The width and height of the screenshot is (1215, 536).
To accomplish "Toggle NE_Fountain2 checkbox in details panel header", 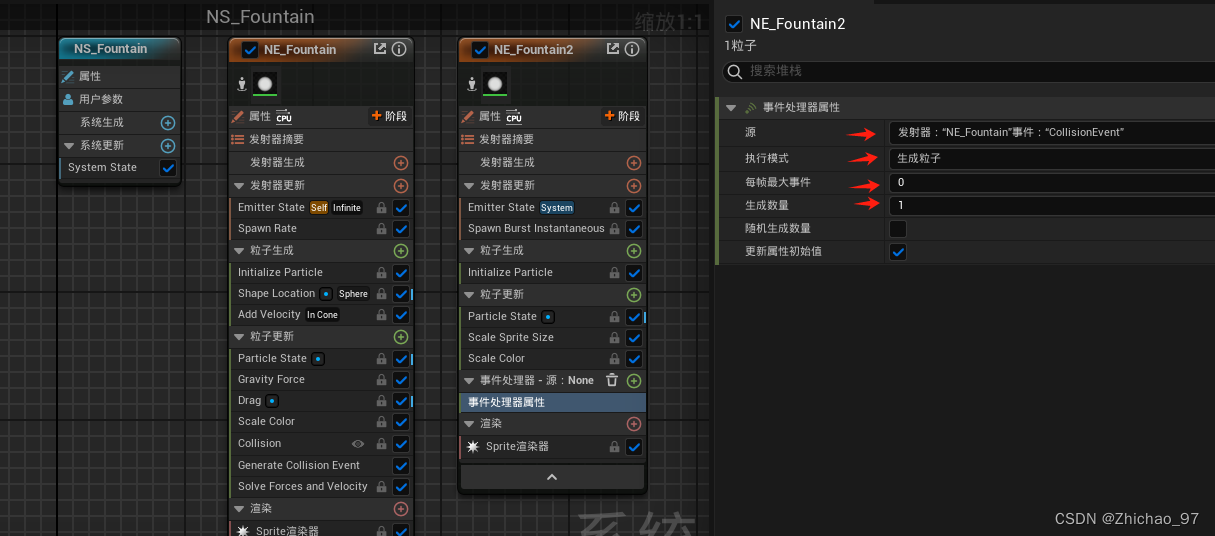I will pos(735,23).
